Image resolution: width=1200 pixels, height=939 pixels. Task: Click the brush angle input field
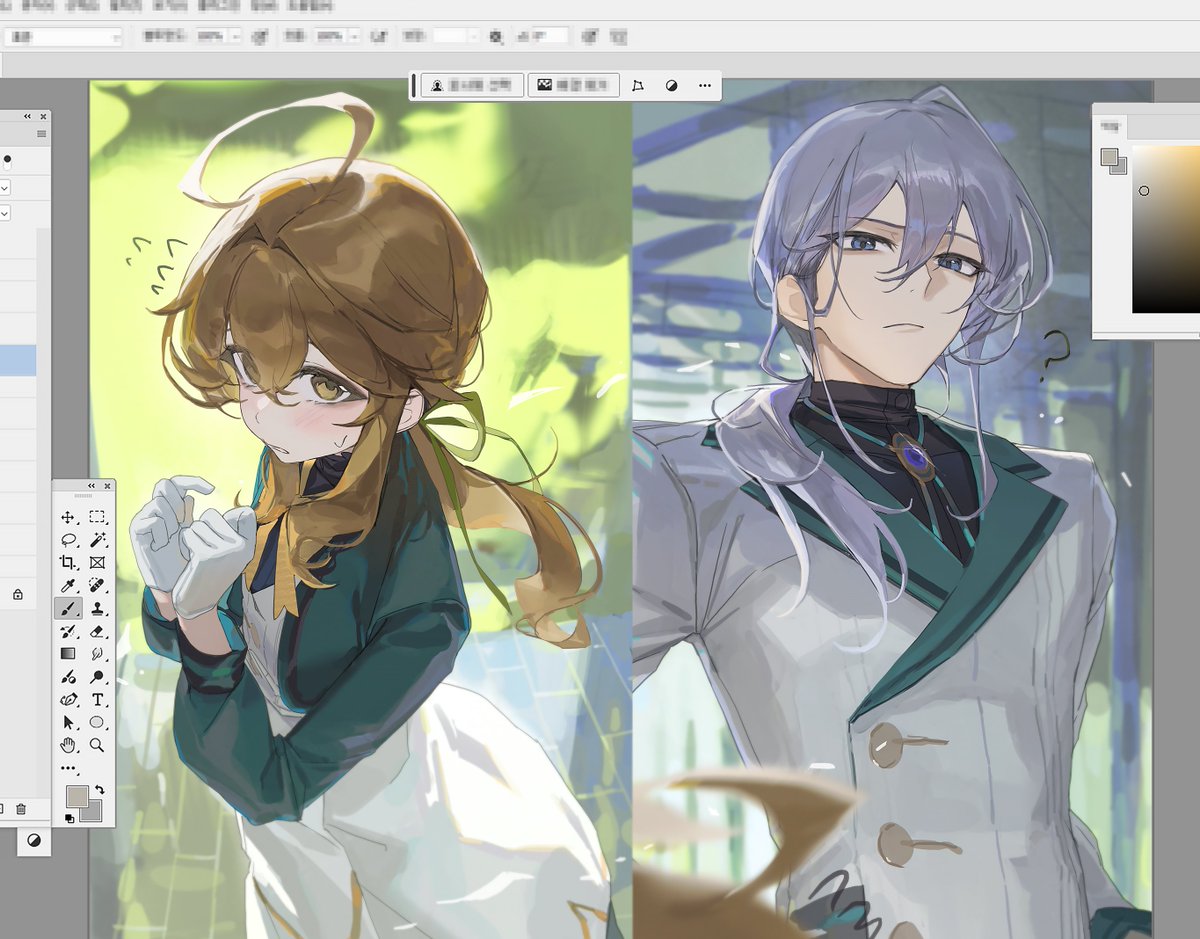[549, 36]
